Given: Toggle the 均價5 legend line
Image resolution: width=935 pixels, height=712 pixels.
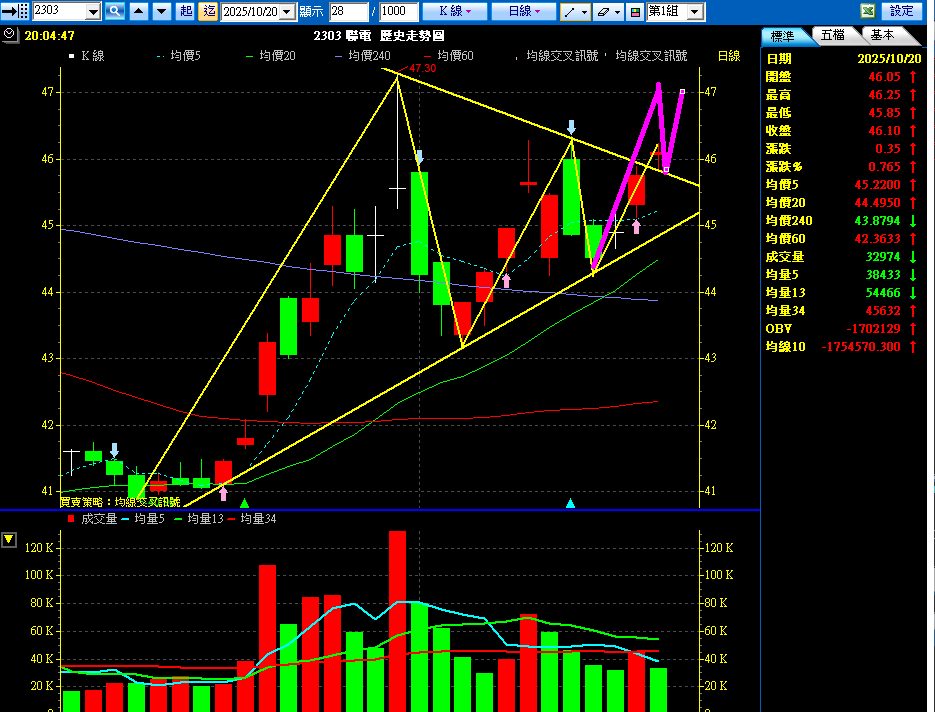Looking at the screenshot, I should coord(179,55).
